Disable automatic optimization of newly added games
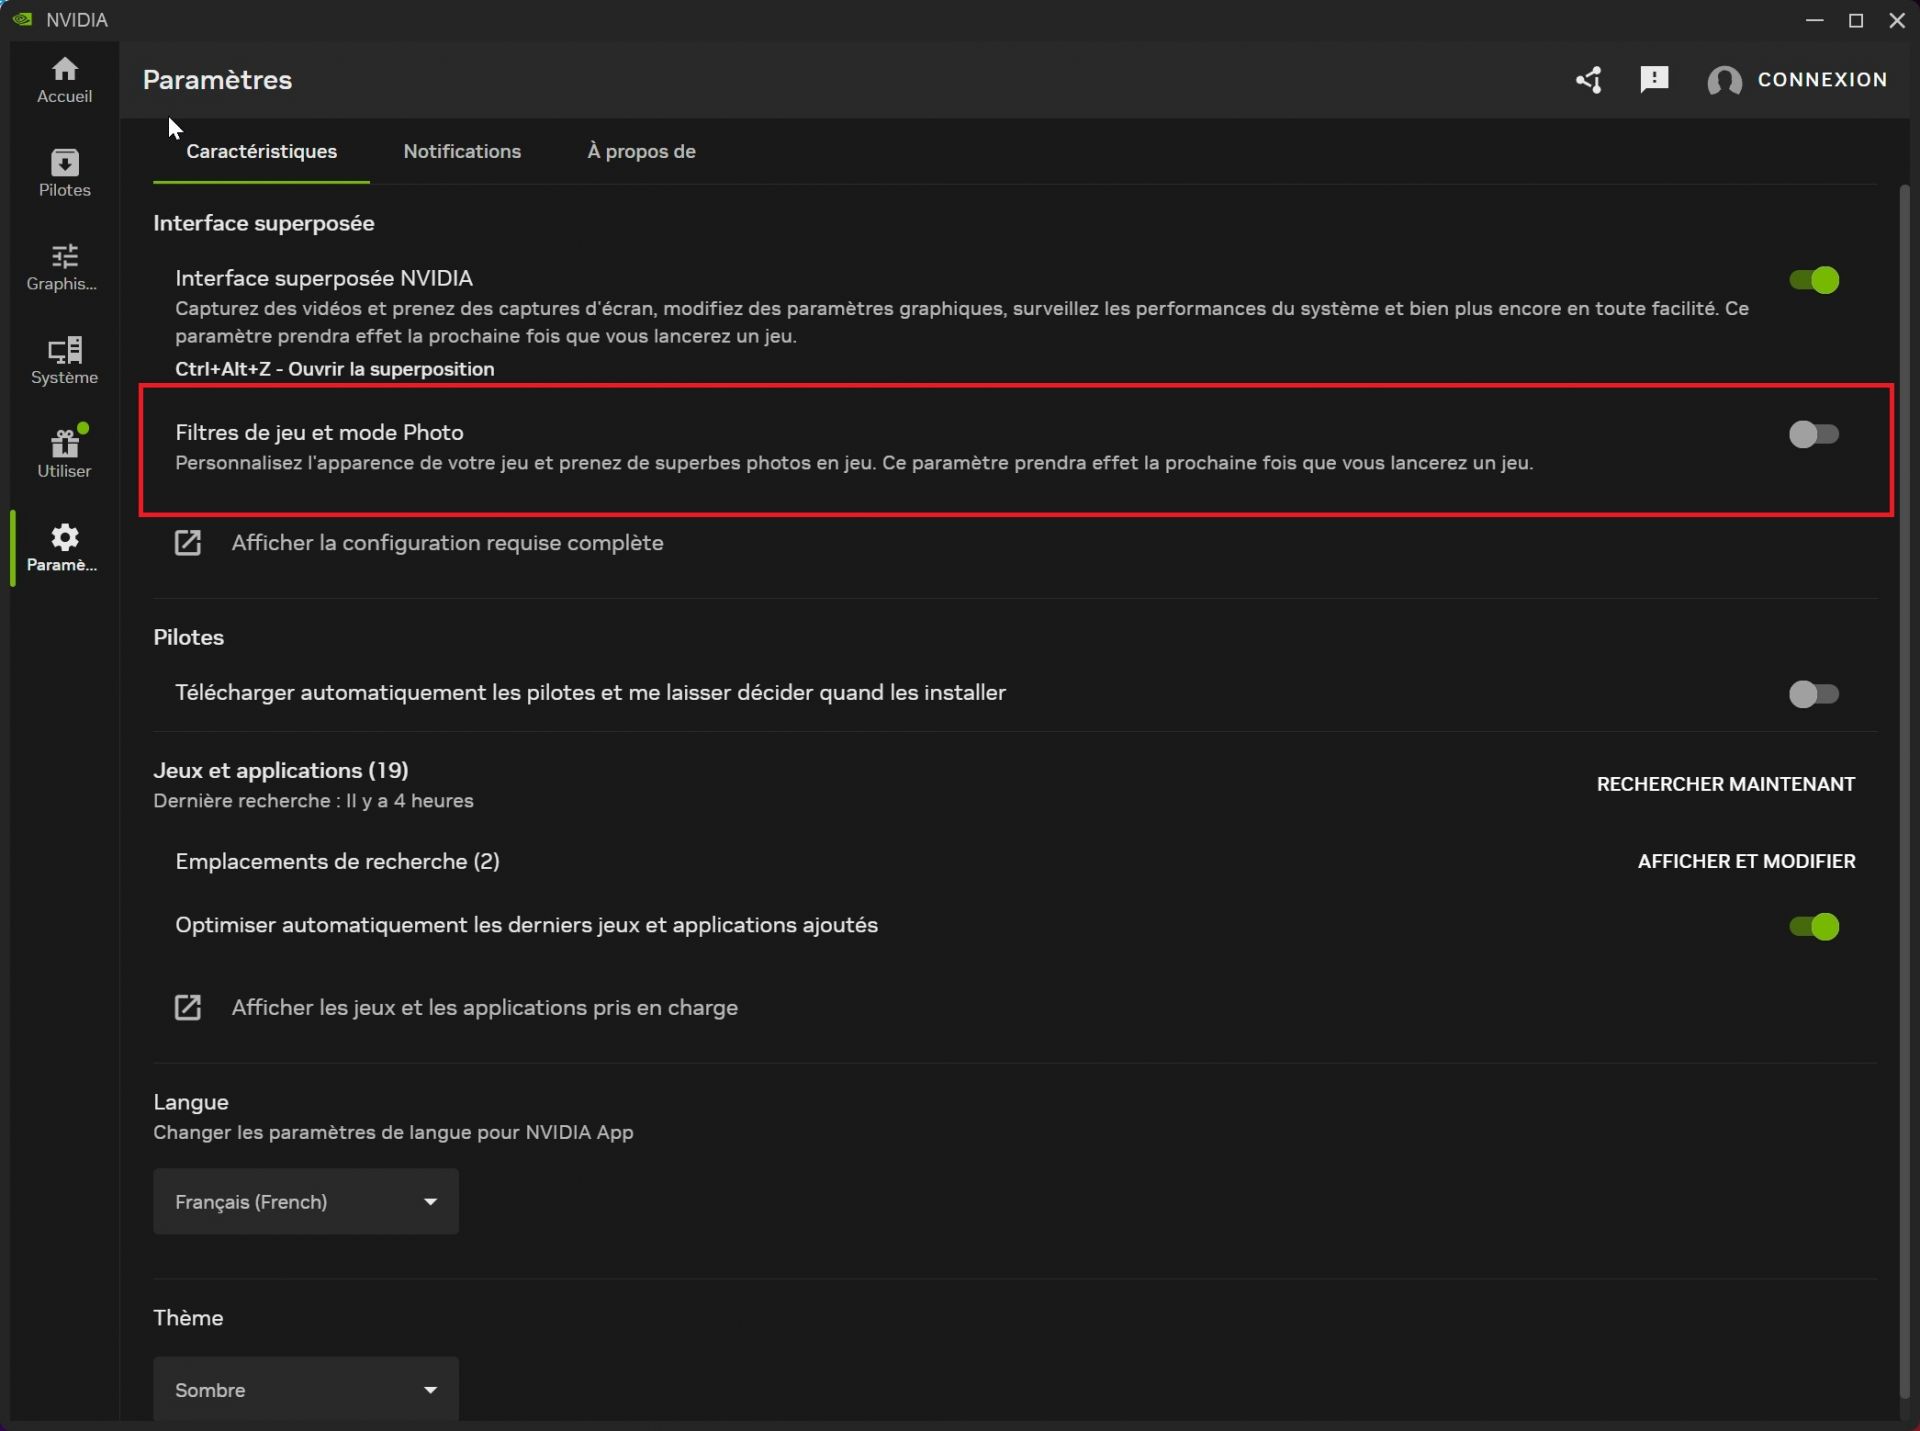 [x=1814, y=927]
